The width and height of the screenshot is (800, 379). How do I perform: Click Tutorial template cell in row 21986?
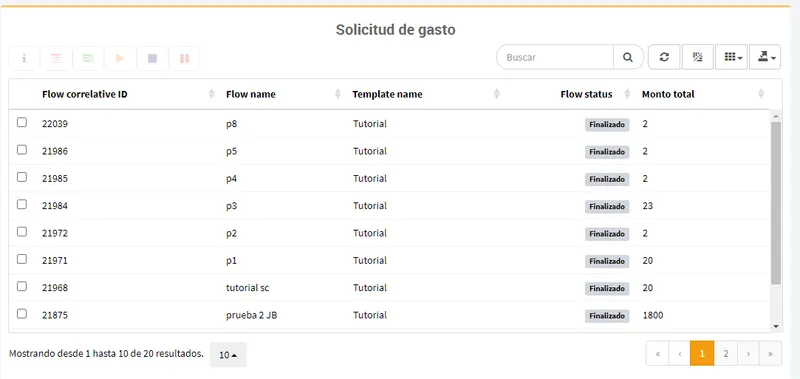click(x=369, y=151)
